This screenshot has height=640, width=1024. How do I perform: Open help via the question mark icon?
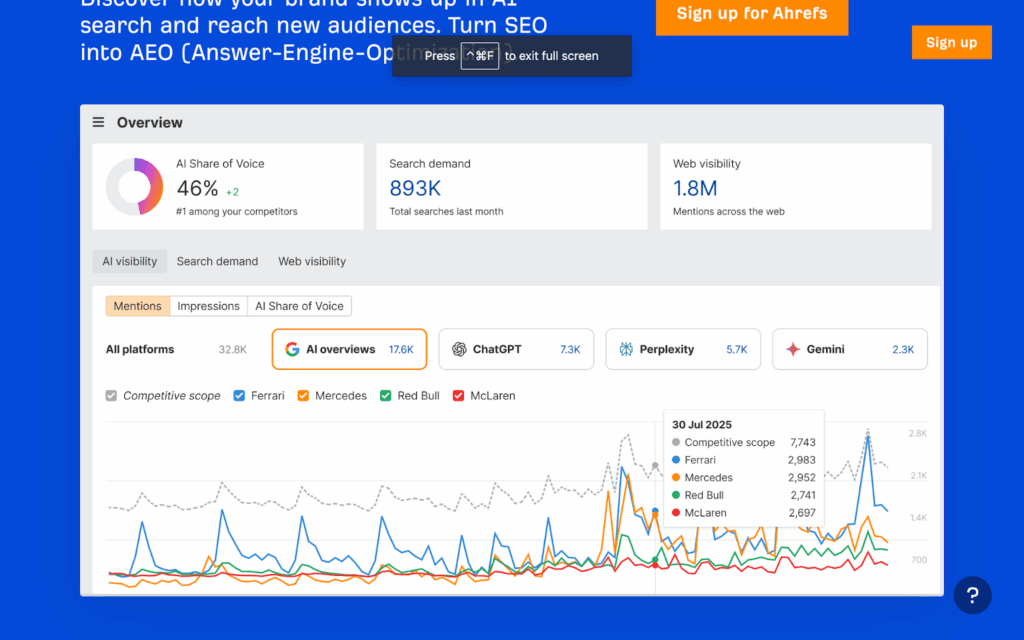click(972, 595)
